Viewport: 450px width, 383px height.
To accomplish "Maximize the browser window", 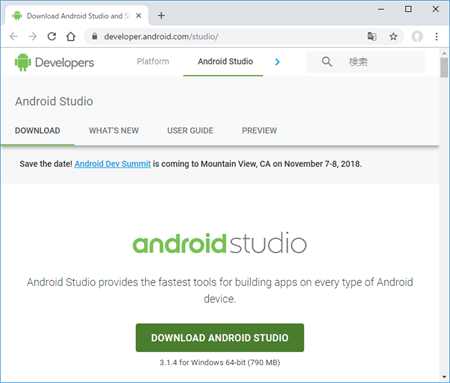I will coord(408,9).
